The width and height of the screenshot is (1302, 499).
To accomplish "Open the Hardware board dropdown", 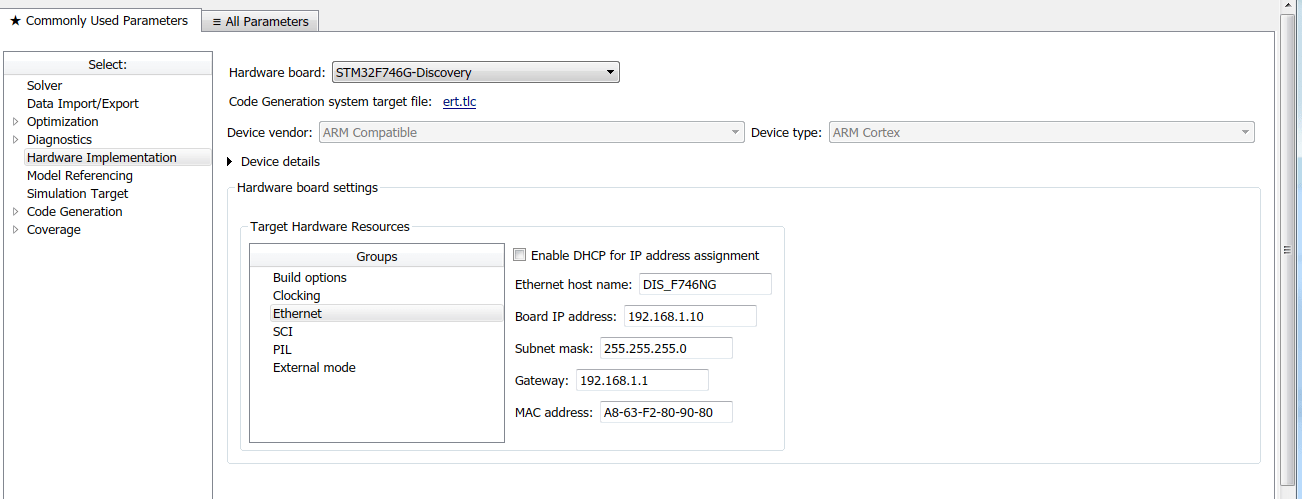I will click(x=475, y=72).
